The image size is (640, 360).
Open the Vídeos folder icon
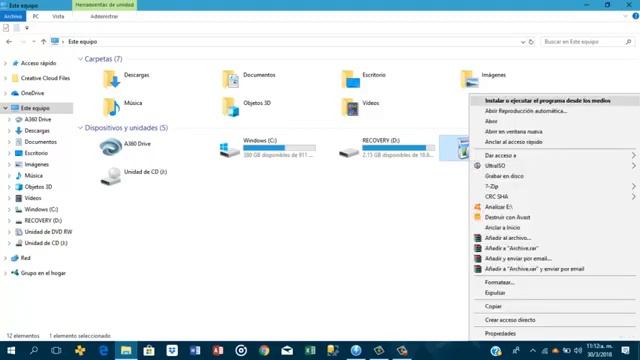[350, 107]
